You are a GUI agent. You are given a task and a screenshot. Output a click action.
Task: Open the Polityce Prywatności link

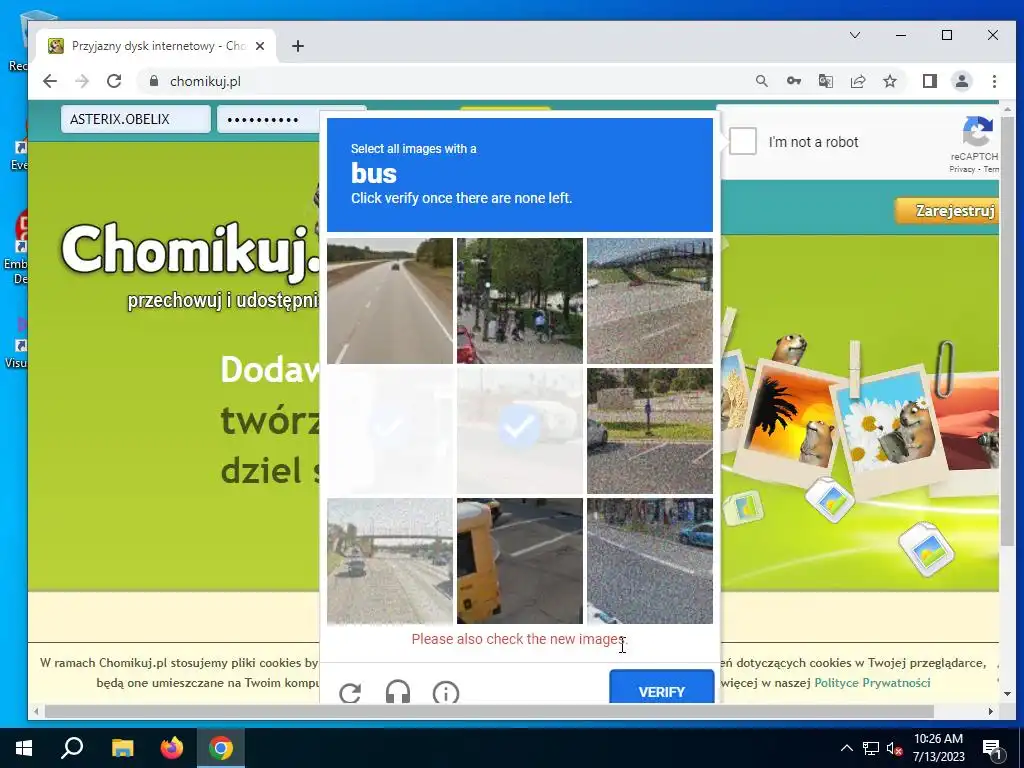[x=872, y=682]
